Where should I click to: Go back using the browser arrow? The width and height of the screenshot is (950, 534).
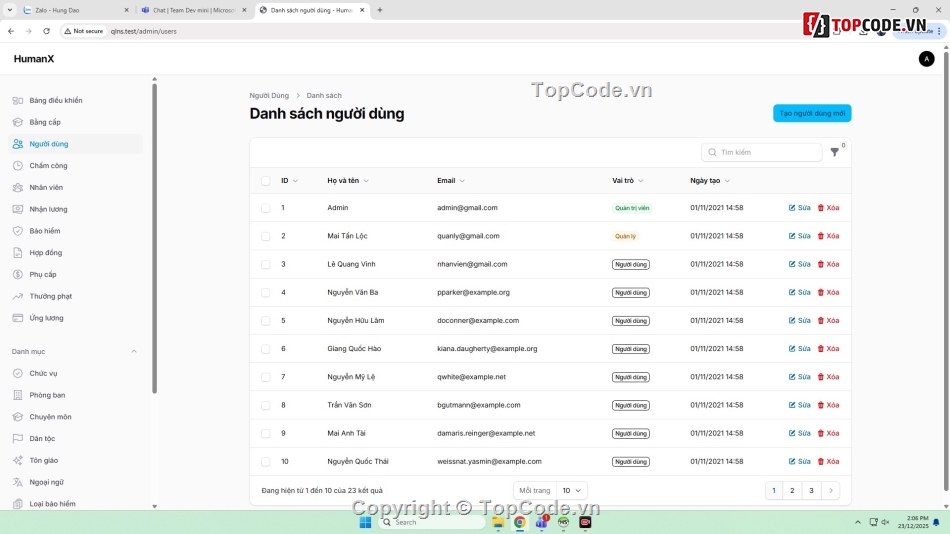[x=11, y=31]
